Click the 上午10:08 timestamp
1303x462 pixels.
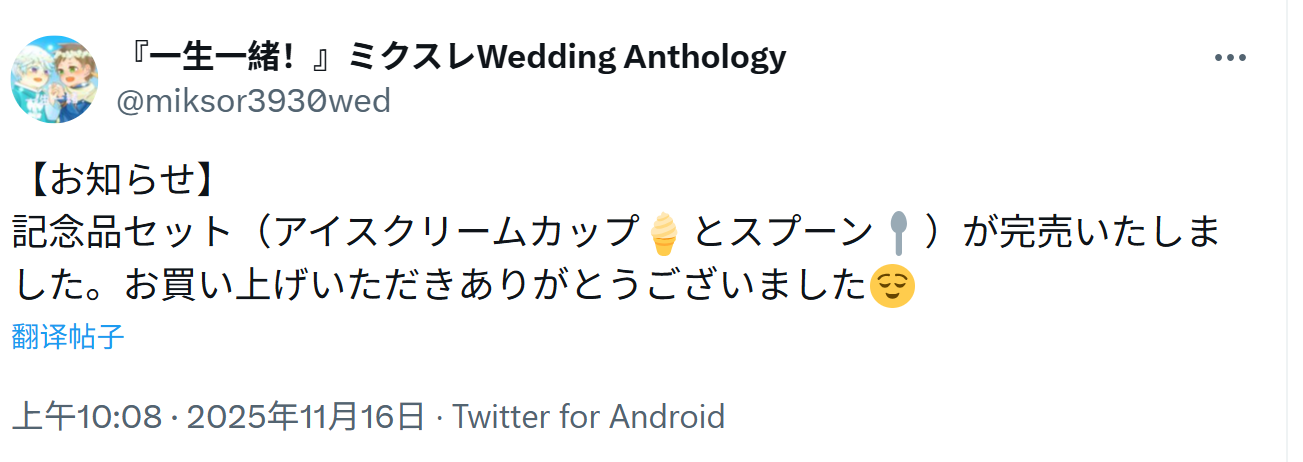87,416
